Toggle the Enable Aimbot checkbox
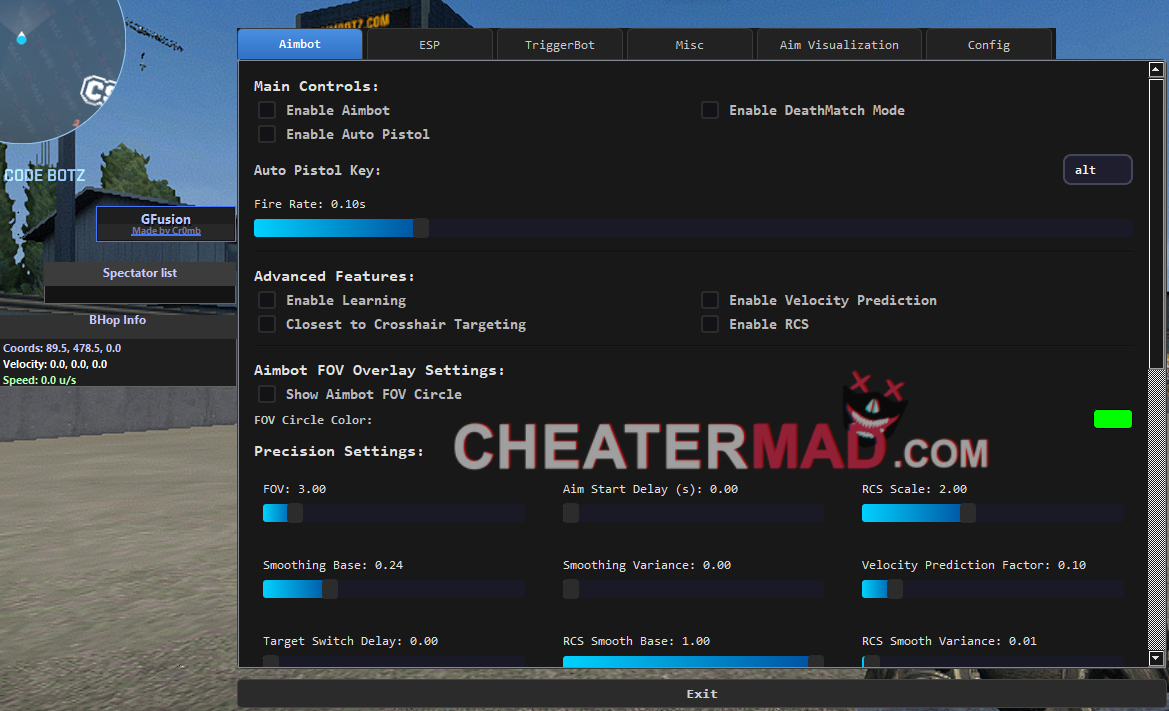Viewport: 1169px width, 711px height. 267,110
